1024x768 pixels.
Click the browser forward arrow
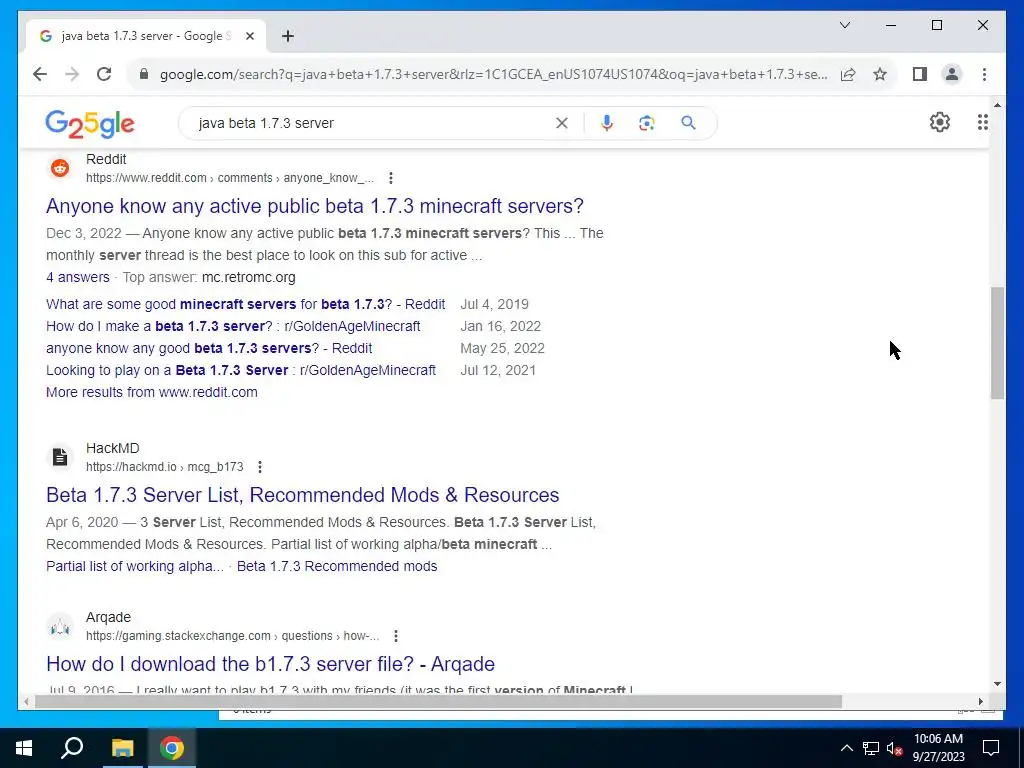(x=72, y=74)
